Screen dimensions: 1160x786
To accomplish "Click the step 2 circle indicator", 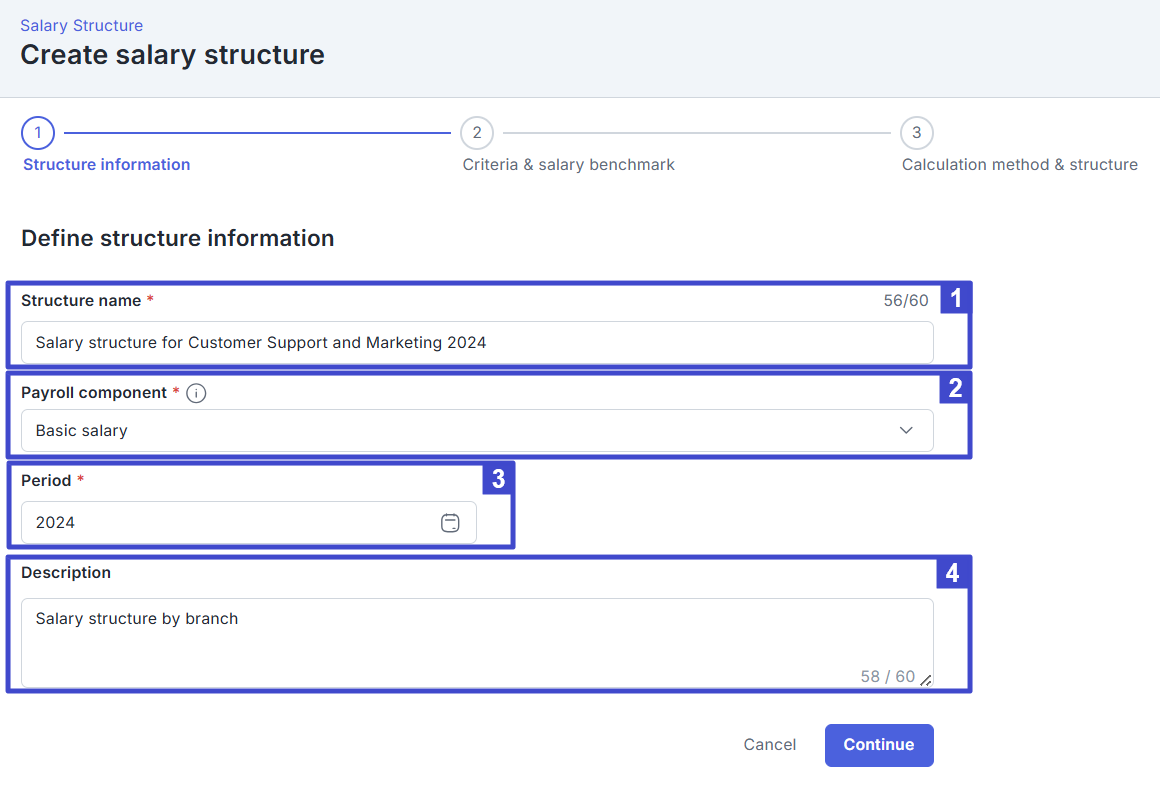I will tap(477, 132).
